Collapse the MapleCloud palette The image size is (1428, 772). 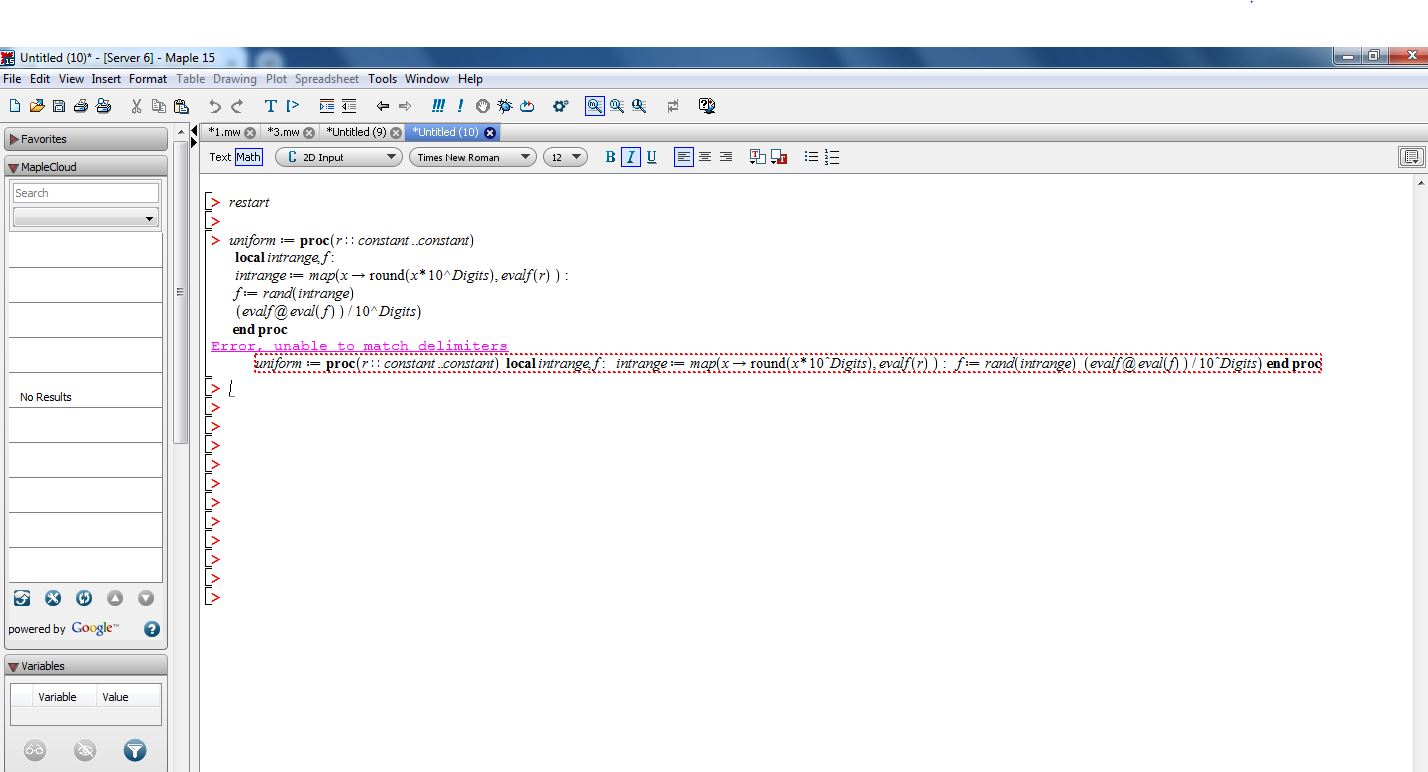tap(14, 167)
